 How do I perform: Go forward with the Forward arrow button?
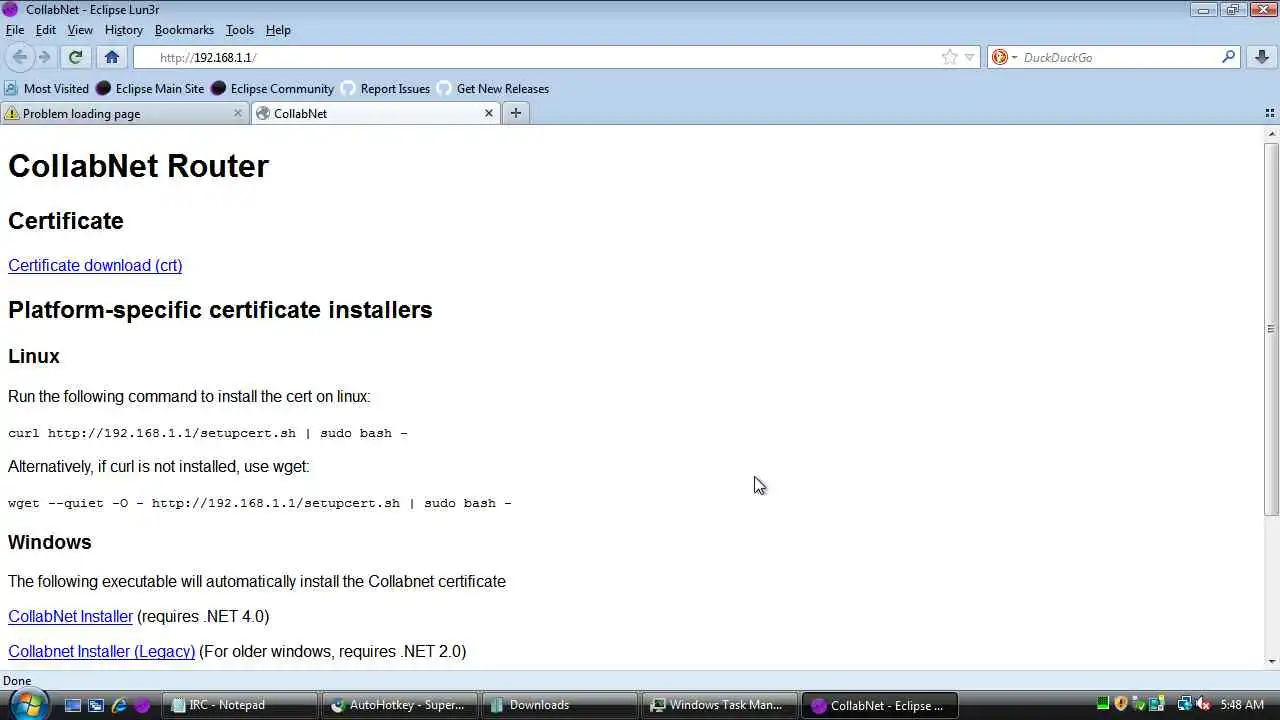(x=44, y=57)
